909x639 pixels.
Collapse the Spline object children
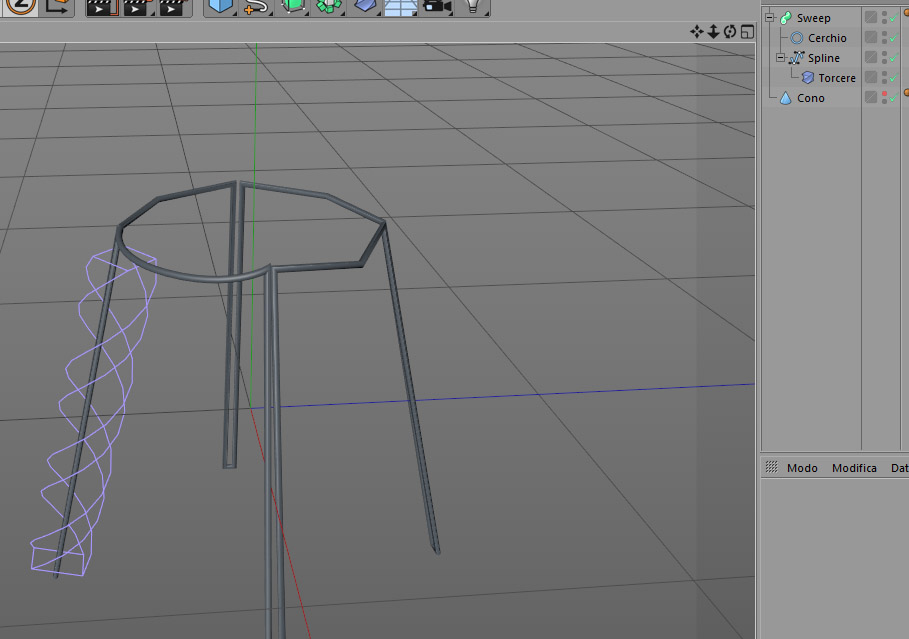(x=780, y=57)
